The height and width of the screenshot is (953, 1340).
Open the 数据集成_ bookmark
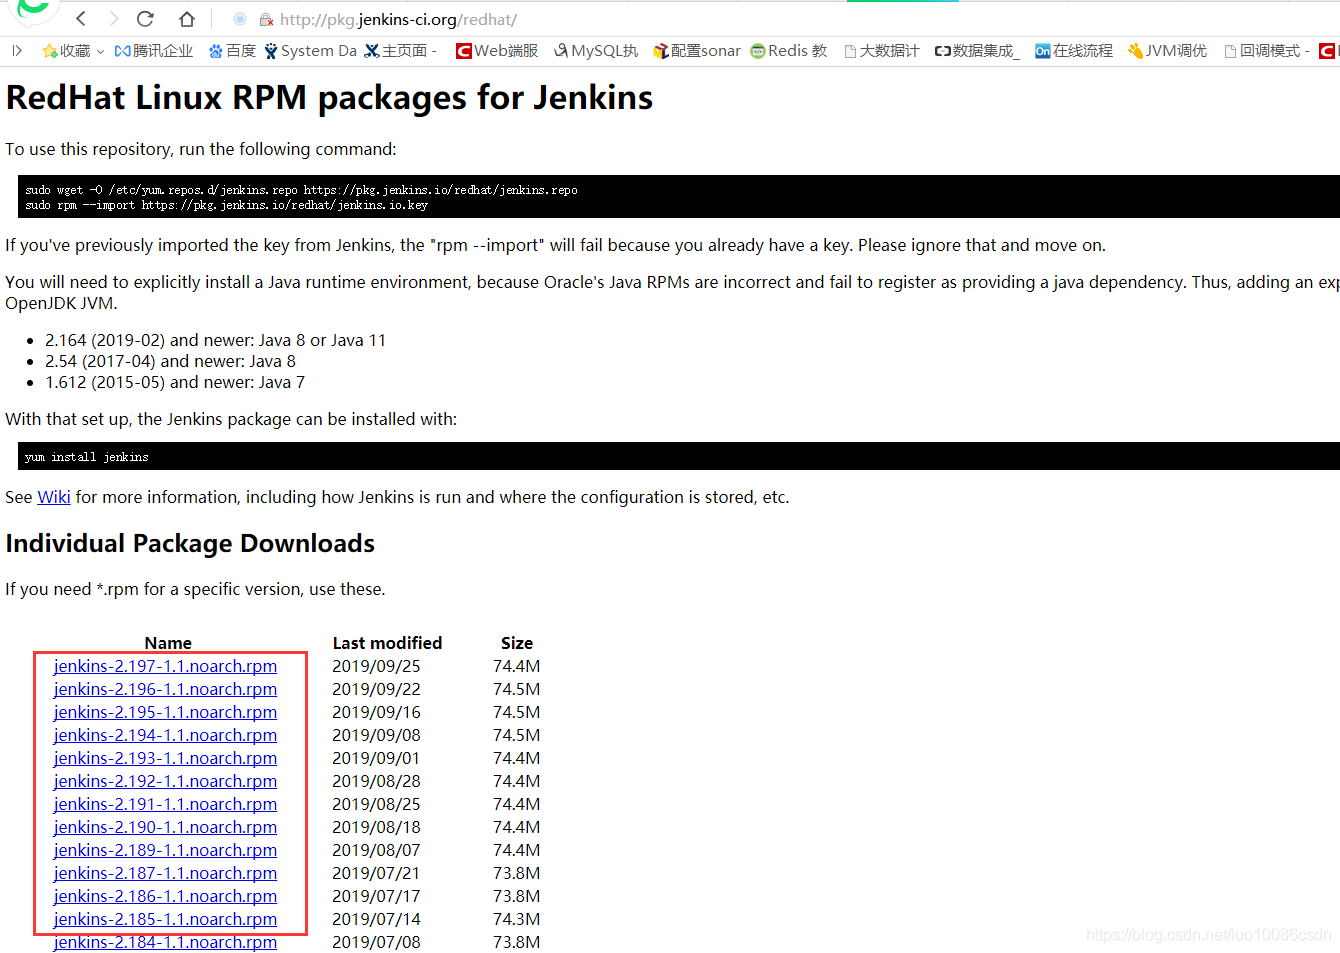977,51
